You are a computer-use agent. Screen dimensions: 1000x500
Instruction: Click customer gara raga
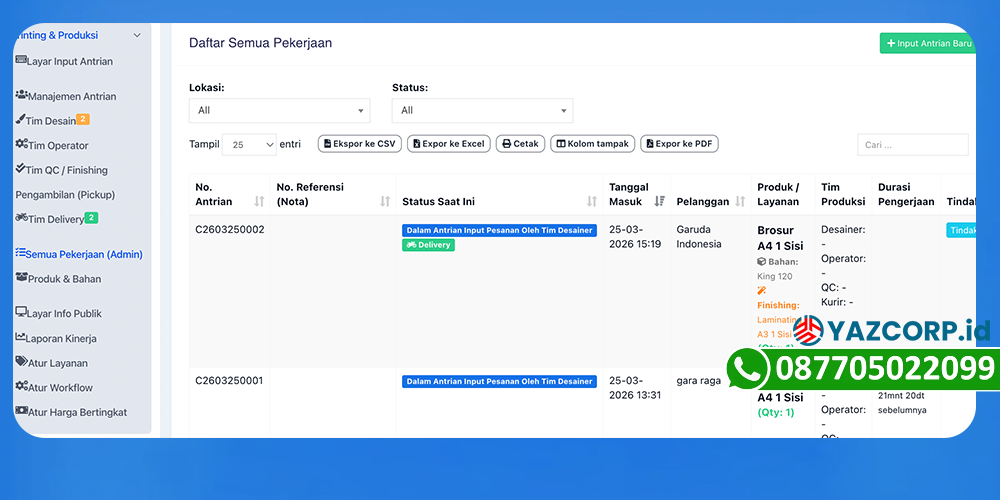698,381
